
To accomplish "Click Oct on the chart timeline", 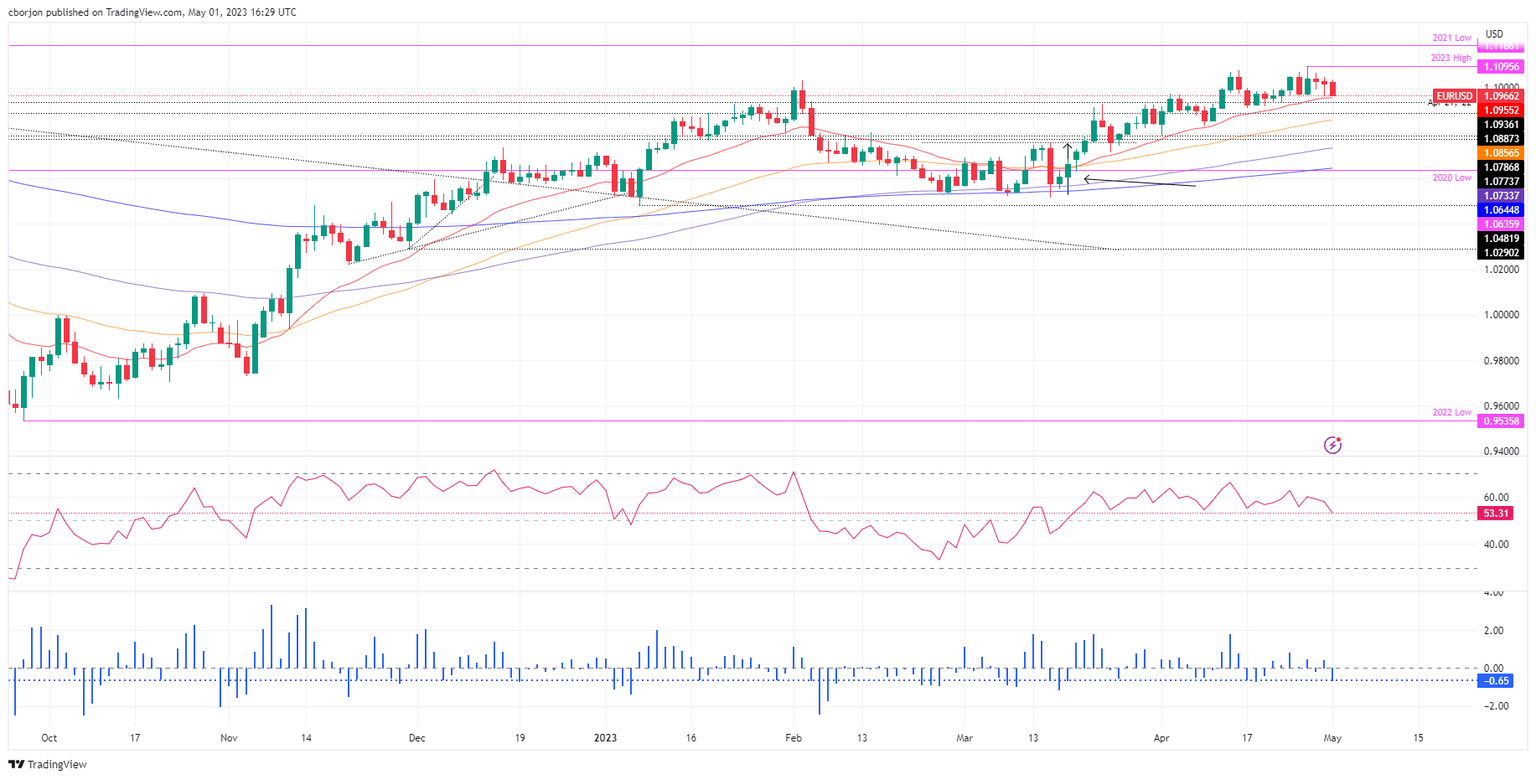I will (x=48, y=737).
